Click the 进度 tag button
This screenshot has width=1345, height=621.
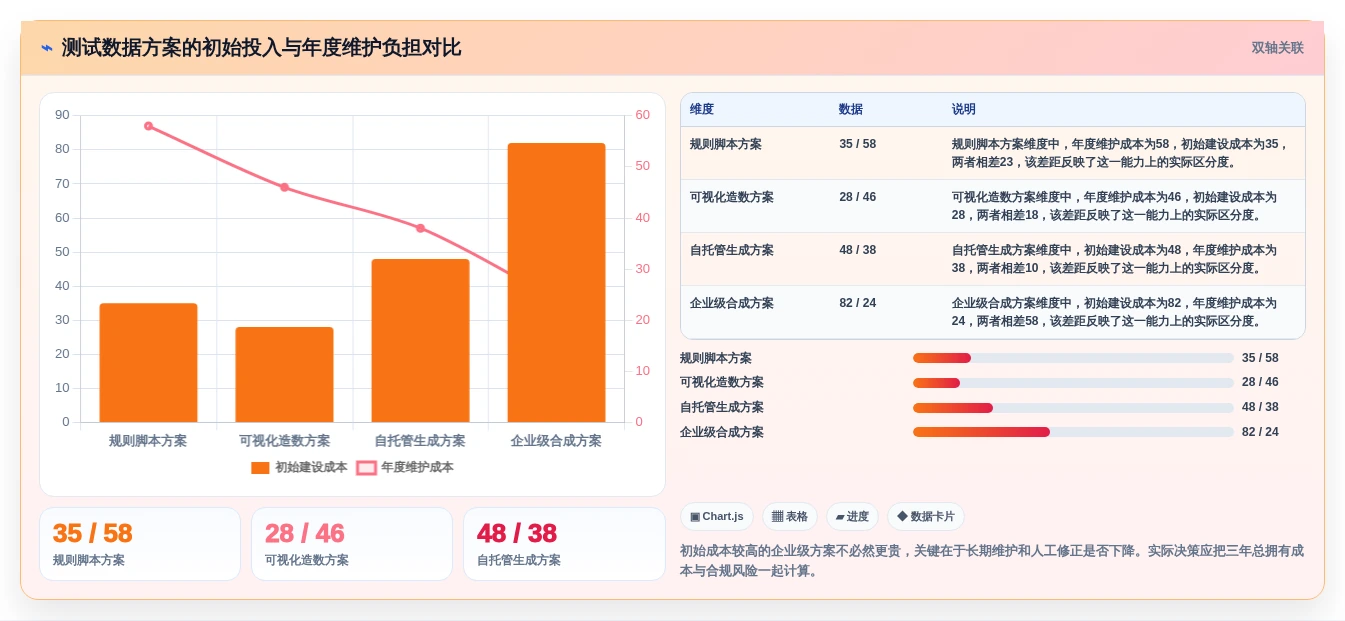click(x=852, y=517)
